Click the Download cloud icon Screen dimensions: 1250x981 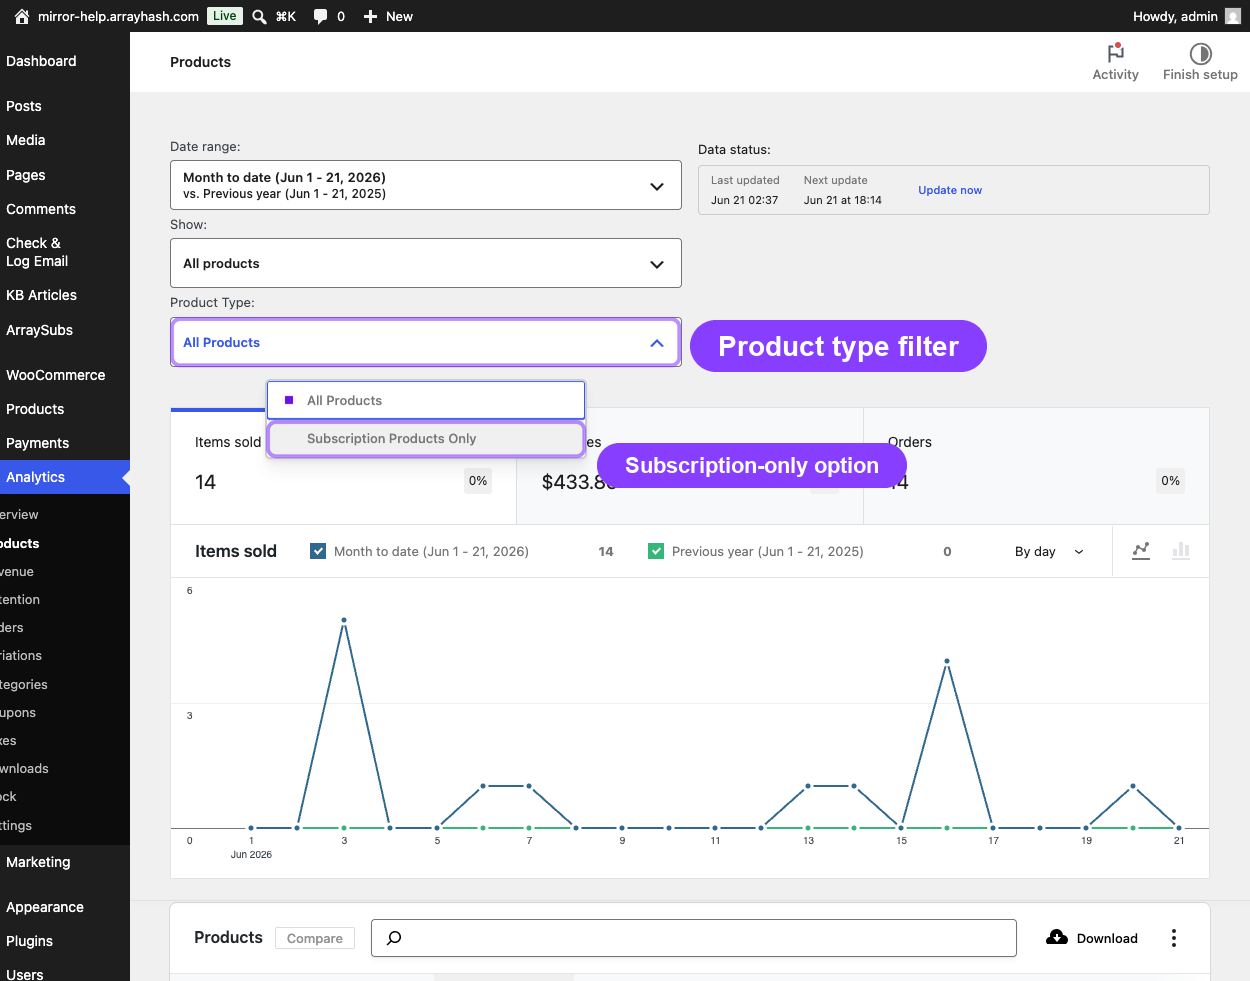click(x=1057, y=937)
